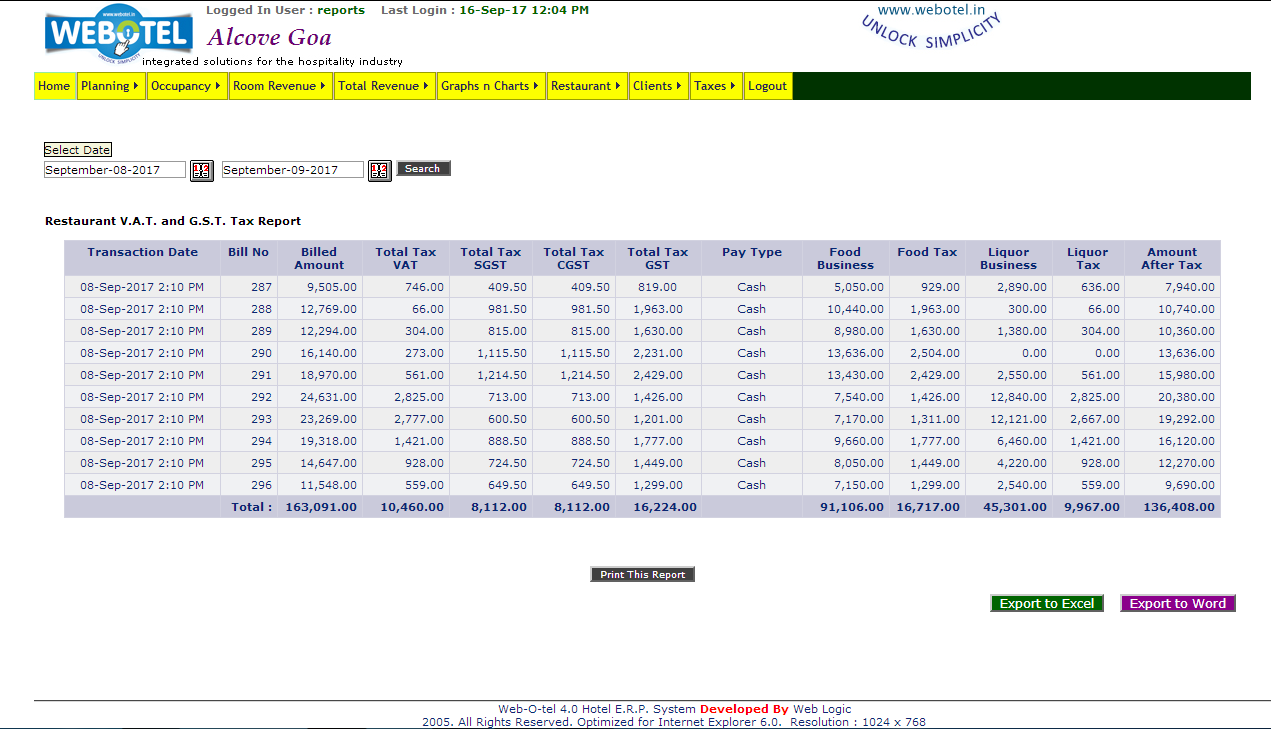The height and width of the screenshot is (729, 1271).
Task: Click the Amount After Tax column header
Action: [1172, 259]
